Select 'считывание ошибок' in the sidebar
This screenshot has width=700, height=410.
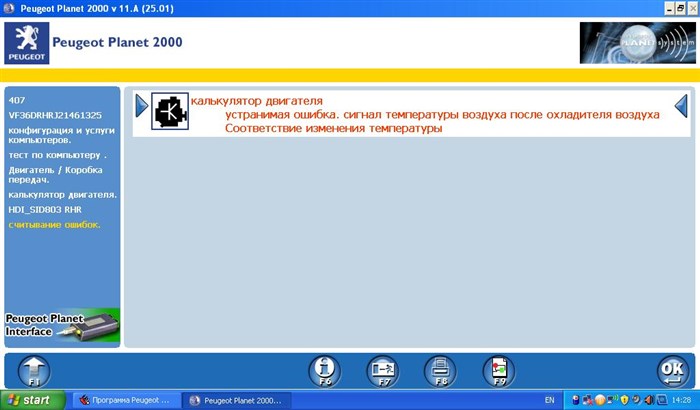[x=54, y=224]
